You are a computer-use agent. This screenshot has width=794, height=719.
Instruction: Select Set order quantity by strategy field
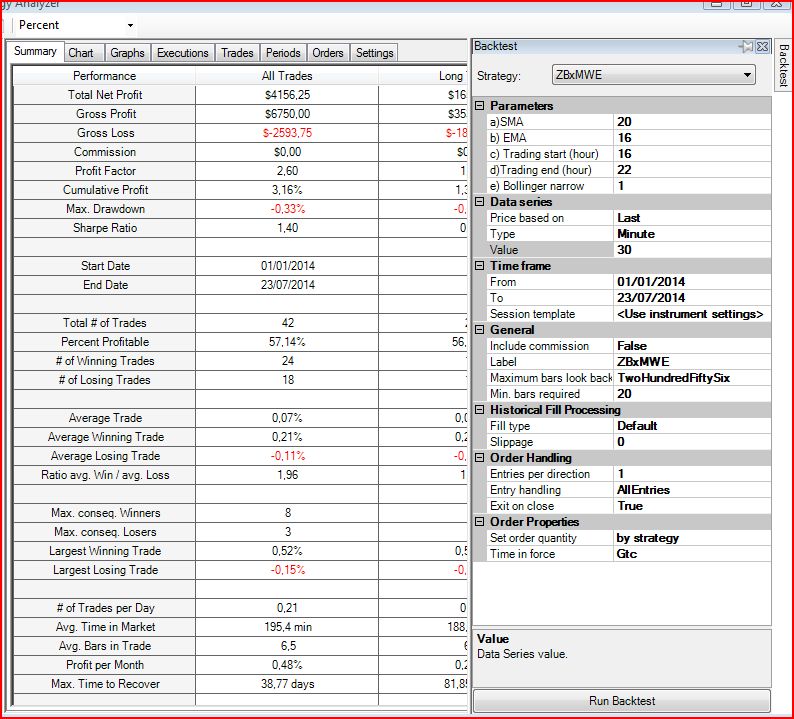(x=692, y=538)
